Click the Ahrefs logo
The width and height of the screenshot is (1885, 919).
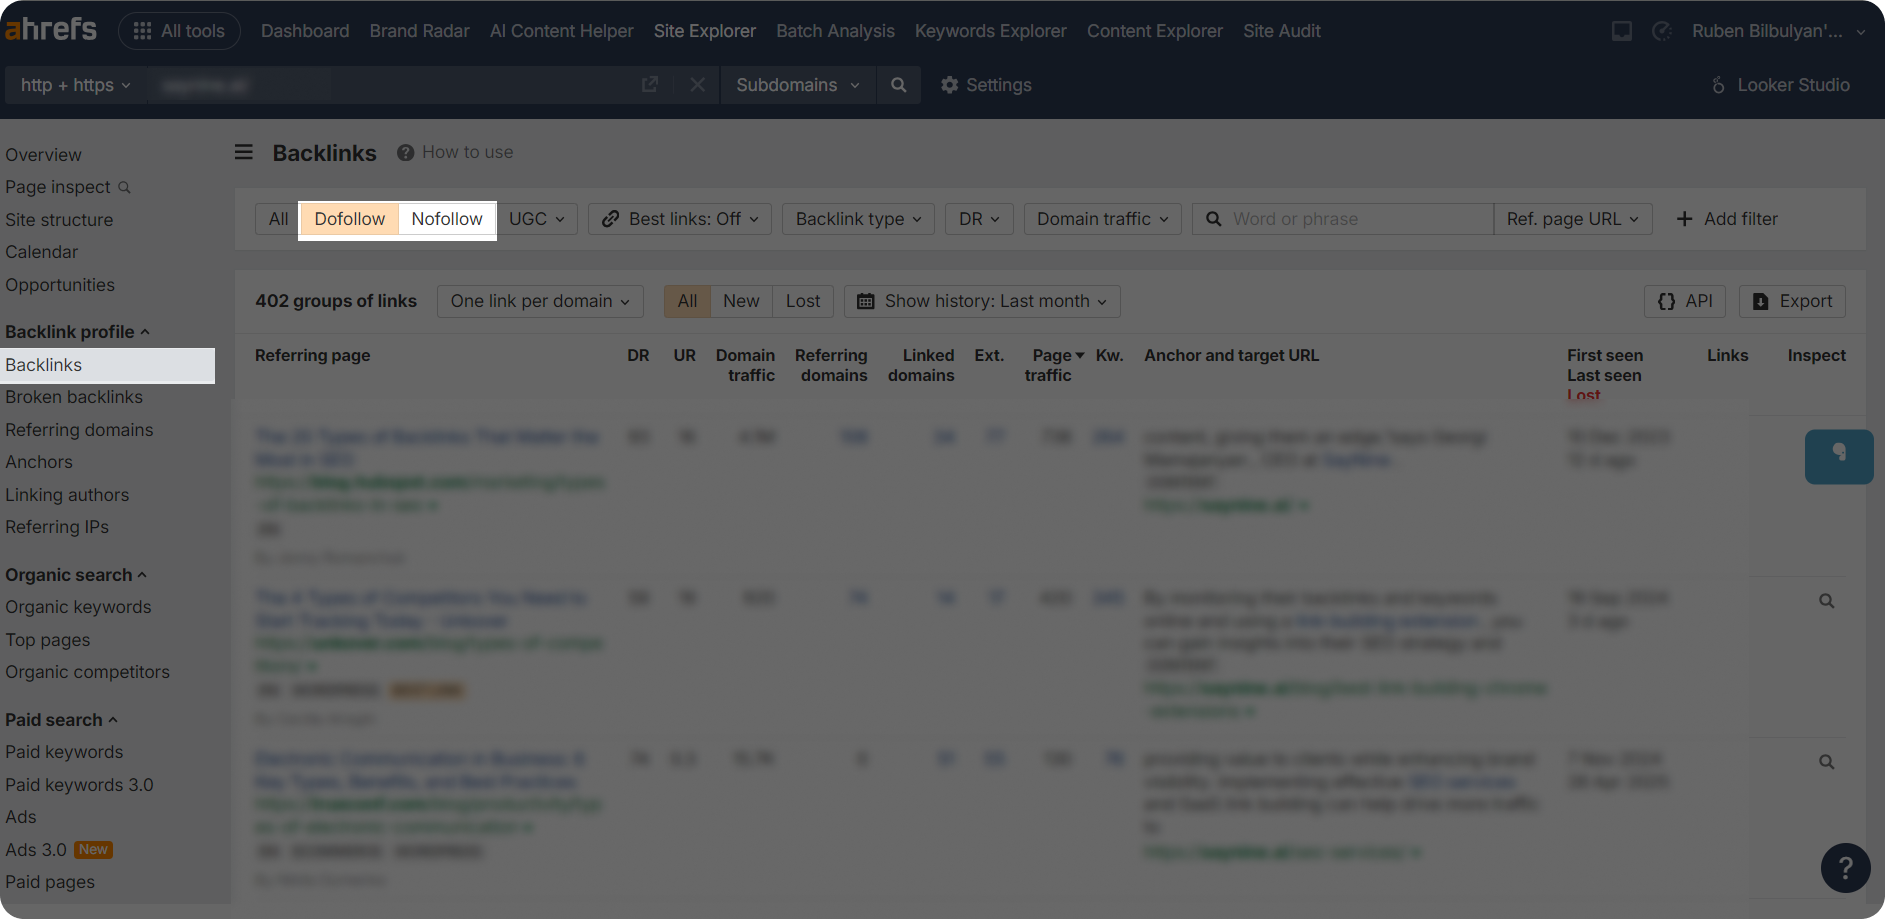click(x=51, y=29)
